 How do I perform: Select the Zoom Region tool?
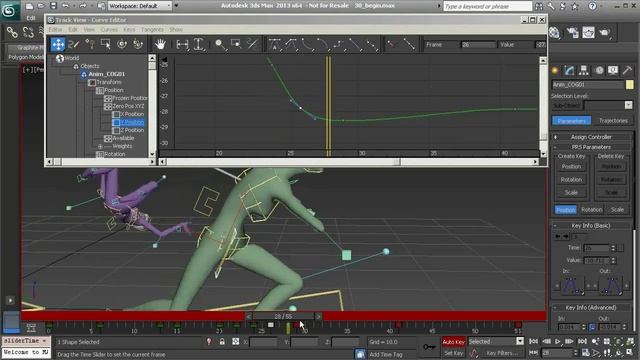236,44
